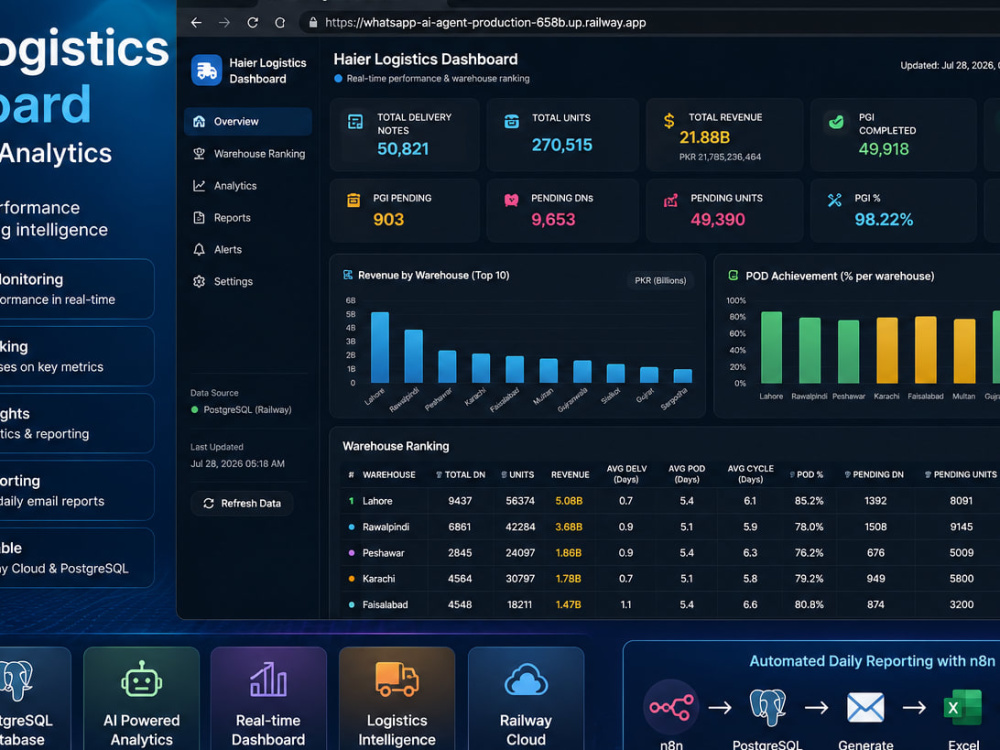Image resolution: width=1000 pixels, height=750 pixels.
Task: Click the Lahore bar in revenue chart
Action: pos(380,348)
